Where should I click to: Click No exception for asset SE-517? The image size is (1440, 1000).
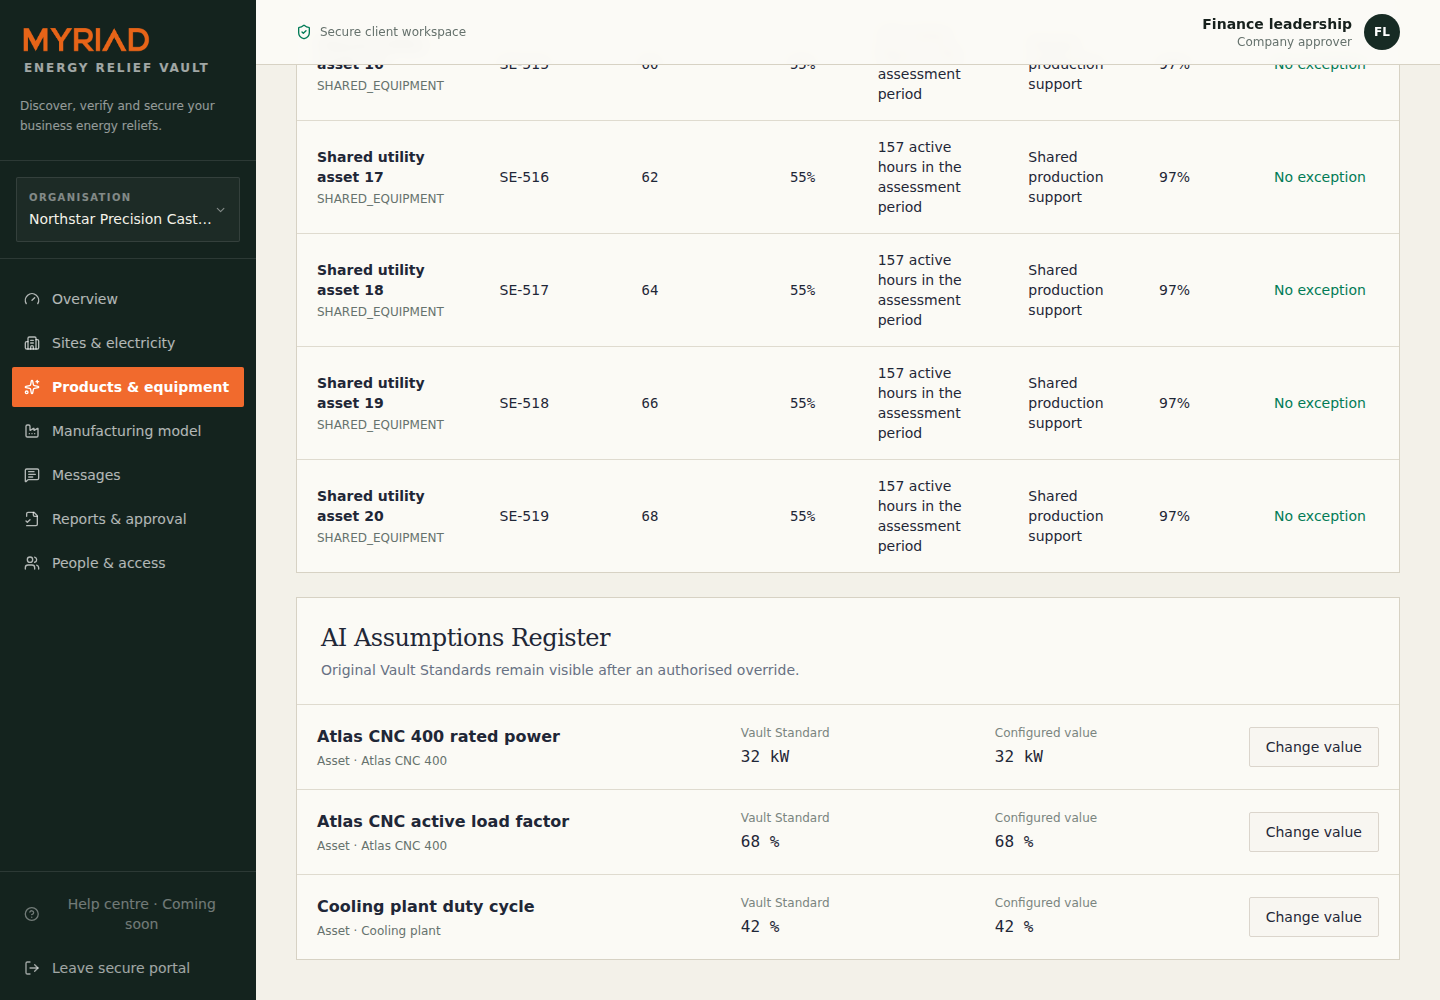(1319, 290)
